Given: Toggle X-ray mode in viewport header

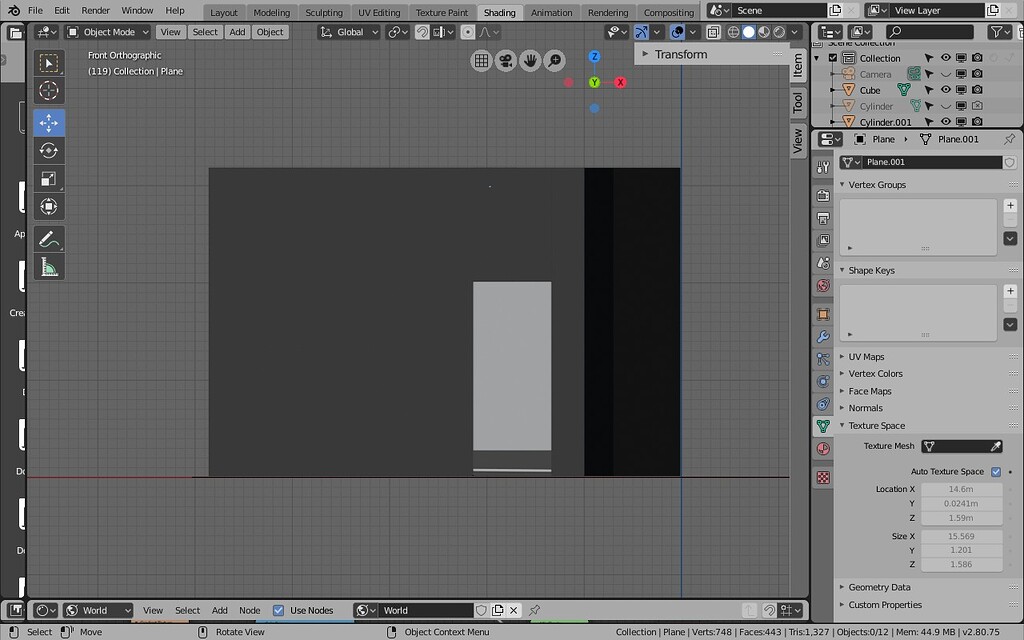Looking at the screenshot, I should (713, 32).
